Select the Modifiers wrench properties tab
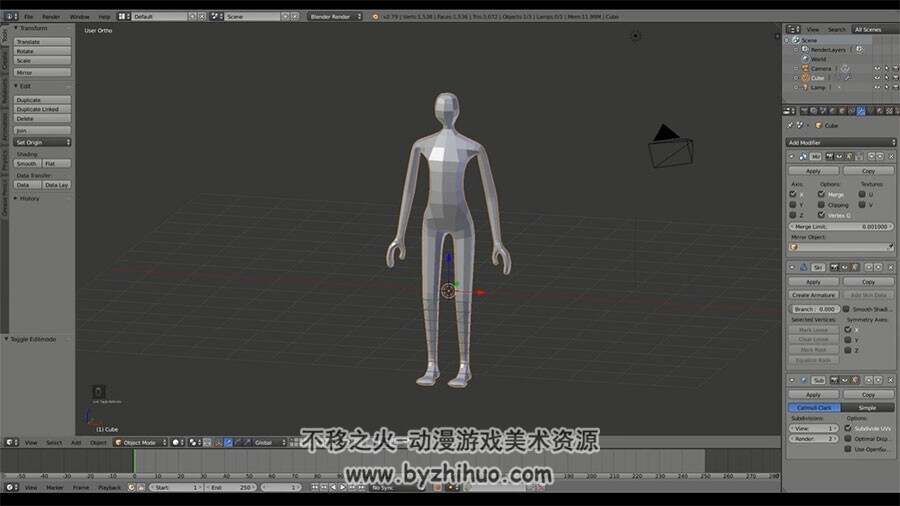Image resolution: width=900 pixels, height=506 pixels. (x=860, y=111)
